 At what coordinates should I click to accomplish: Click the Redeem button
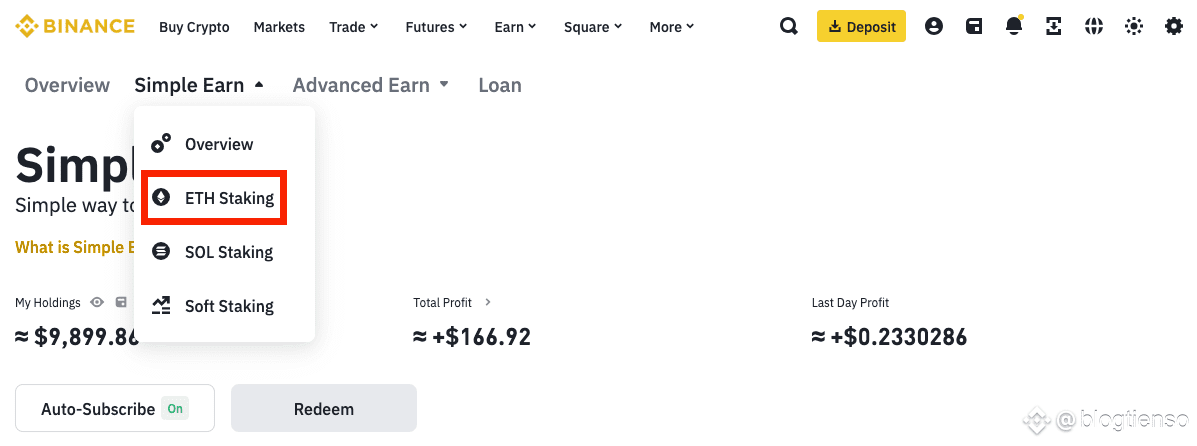tap(324, 409)
